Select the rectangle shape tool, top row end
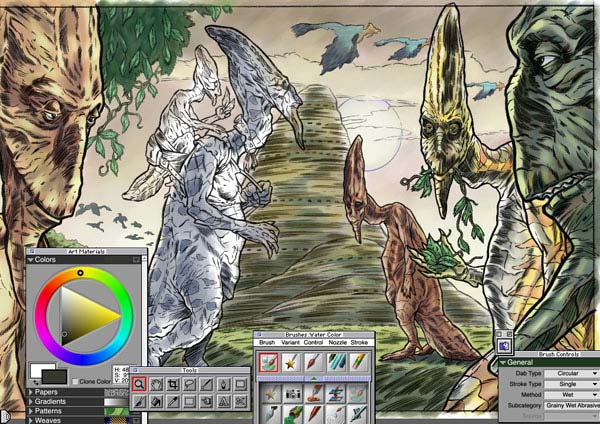The height and width of the screenshot is (424, 600). tap(240, 384)
